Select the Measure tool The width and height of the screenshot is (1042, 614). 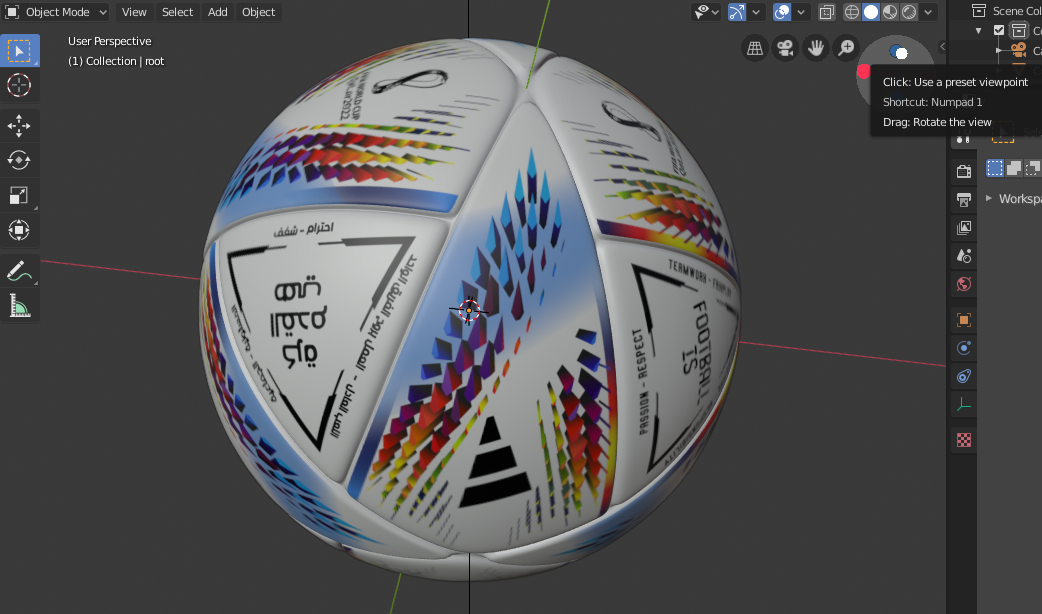tap(20, 305)
